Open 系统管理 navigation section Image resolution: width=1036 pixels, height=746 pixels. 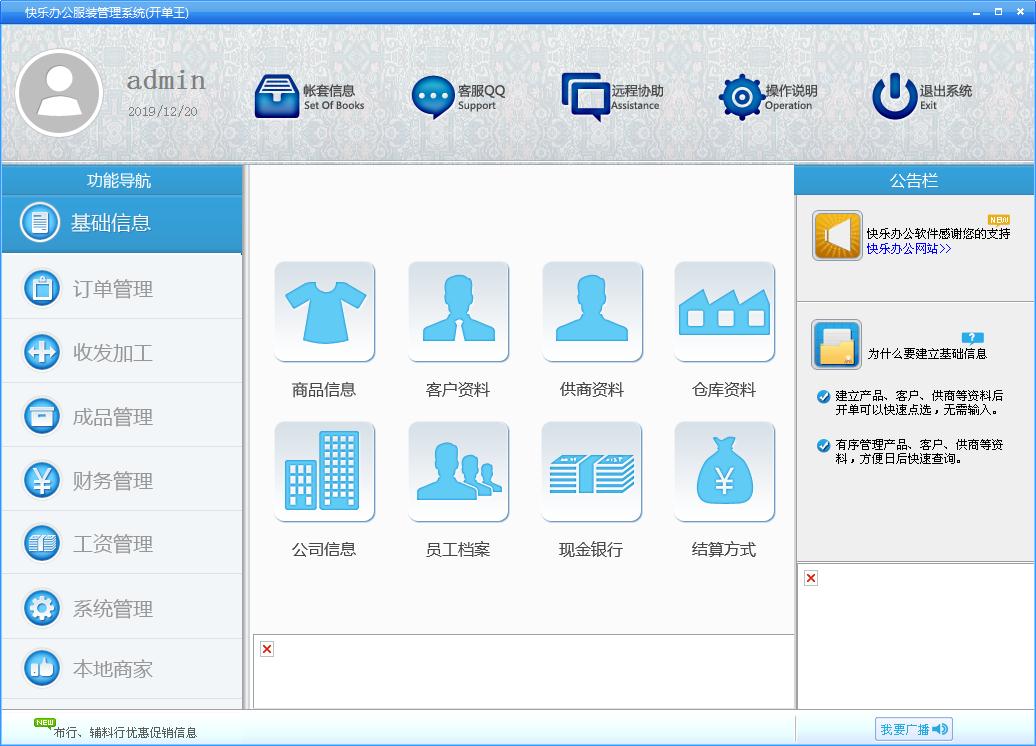[122, 608]
